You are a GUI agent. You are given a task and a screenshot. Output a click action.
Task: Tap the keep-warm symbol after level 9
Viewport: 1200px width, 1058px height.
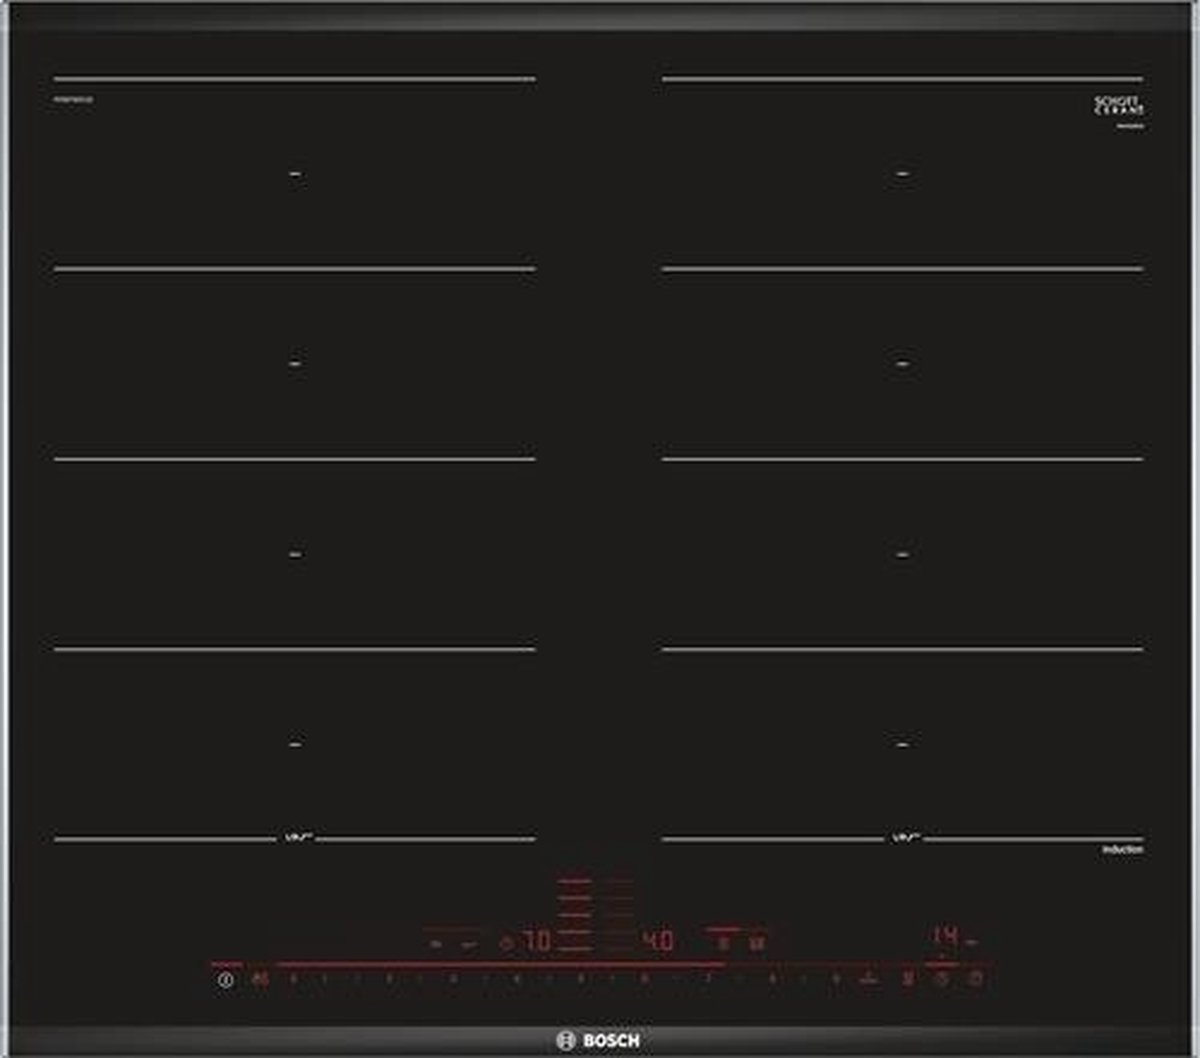tap(870, 980)
